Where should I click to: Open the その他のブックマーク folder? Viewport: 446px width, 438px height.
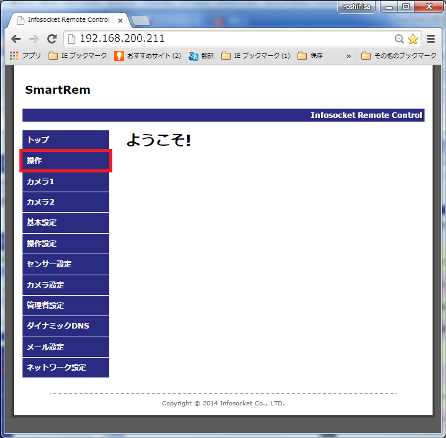click(399, 56)
